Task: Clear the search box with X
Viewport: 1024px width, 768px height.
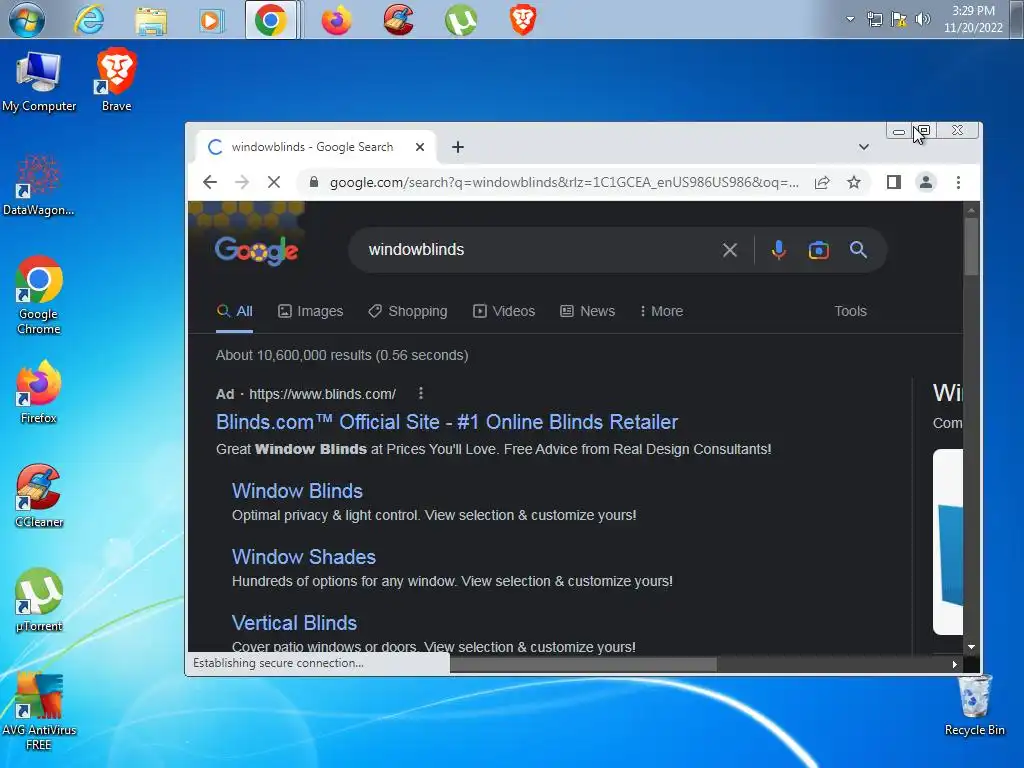Action: [729, 249]
